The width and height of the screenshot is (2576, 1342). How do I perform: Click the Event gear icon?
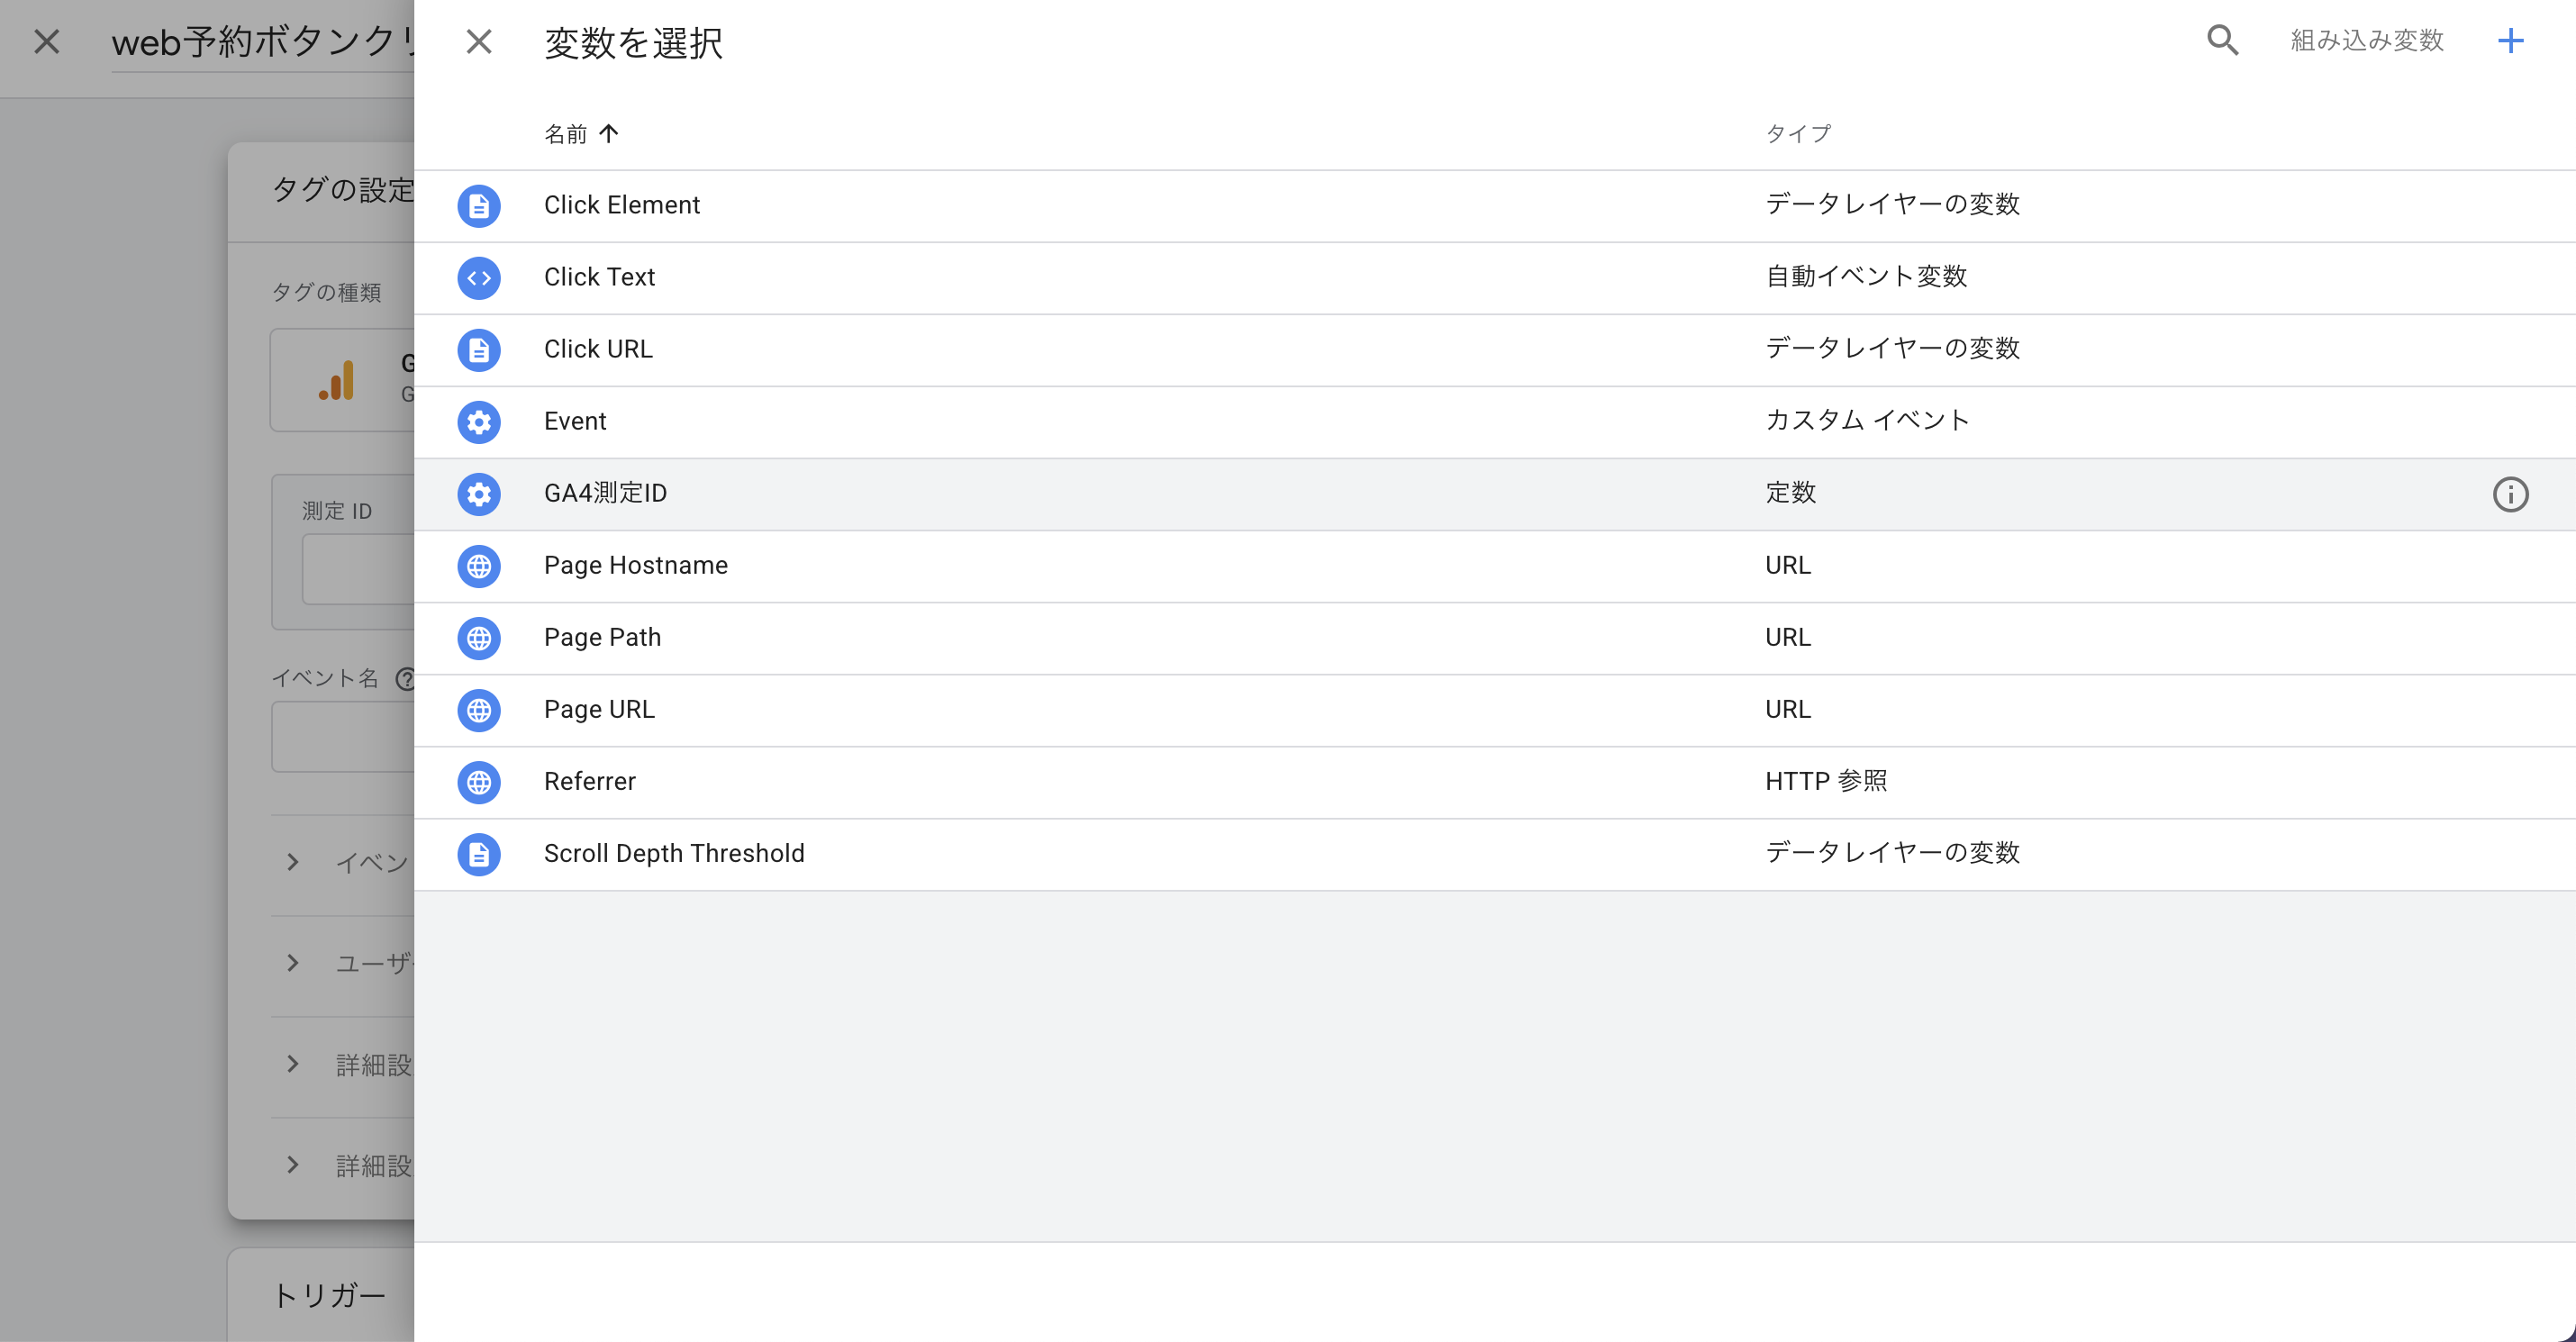click(x=479, y=422)
